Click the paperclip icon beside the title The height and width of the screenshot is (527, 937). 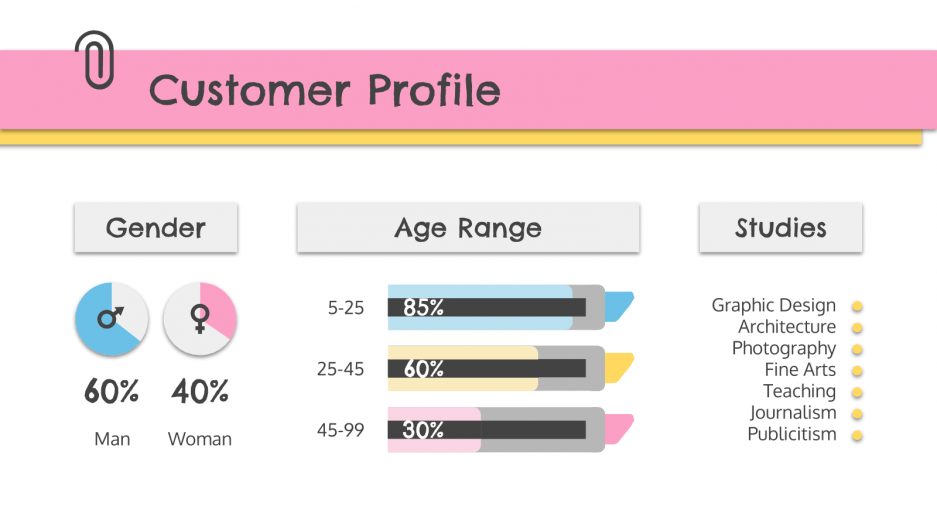pos(94,59)
